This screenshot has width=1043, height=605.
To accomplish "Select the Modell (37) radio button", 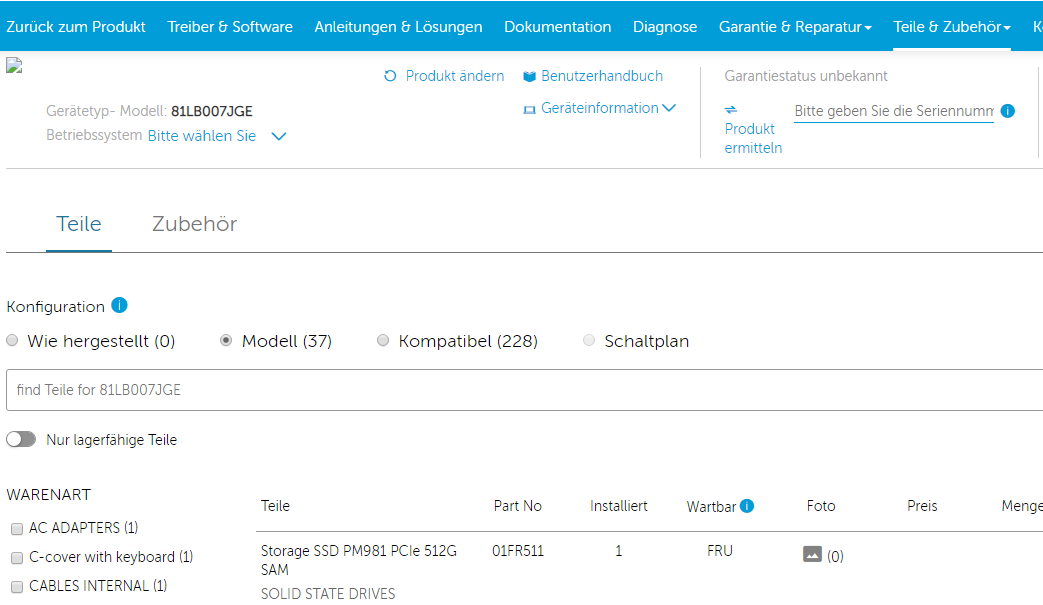I will point(226,340).
